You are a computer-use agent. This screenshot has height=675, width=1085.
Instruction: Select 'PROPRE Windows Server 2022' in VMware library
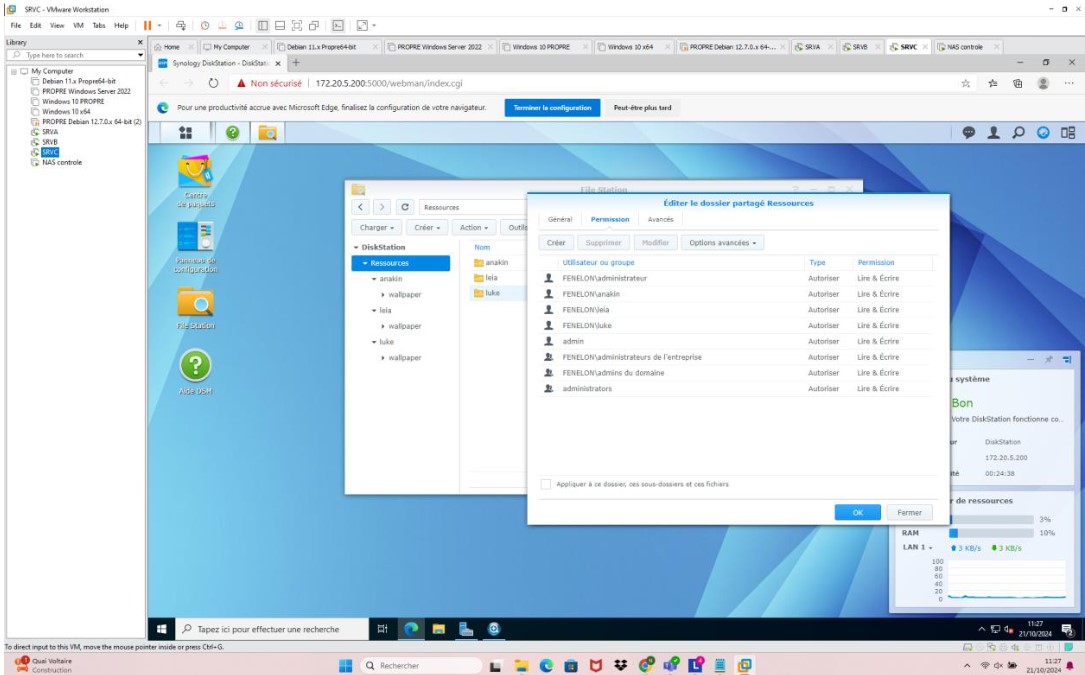86,91
